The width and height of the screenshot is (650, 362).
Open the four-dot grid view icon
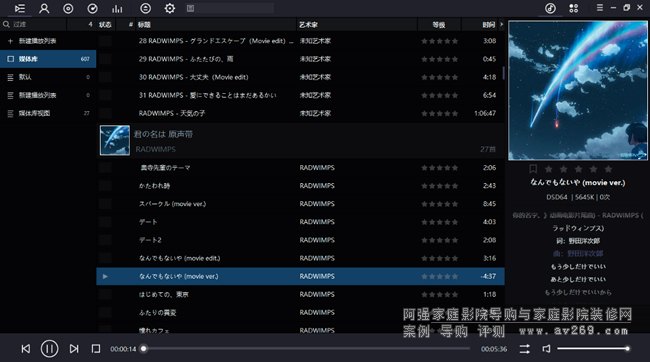[x=574, y=8]
